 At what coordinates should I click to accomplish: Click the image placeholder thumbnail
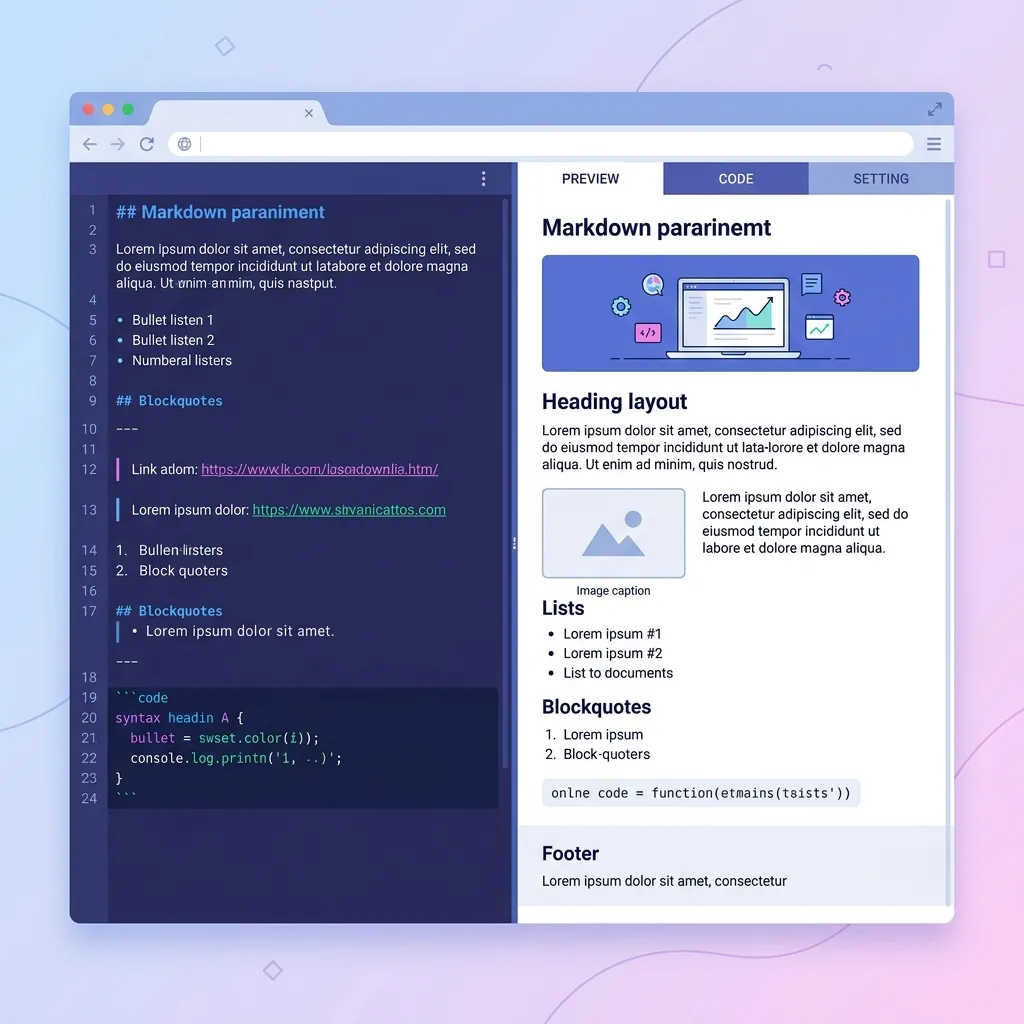pos(613,533)
